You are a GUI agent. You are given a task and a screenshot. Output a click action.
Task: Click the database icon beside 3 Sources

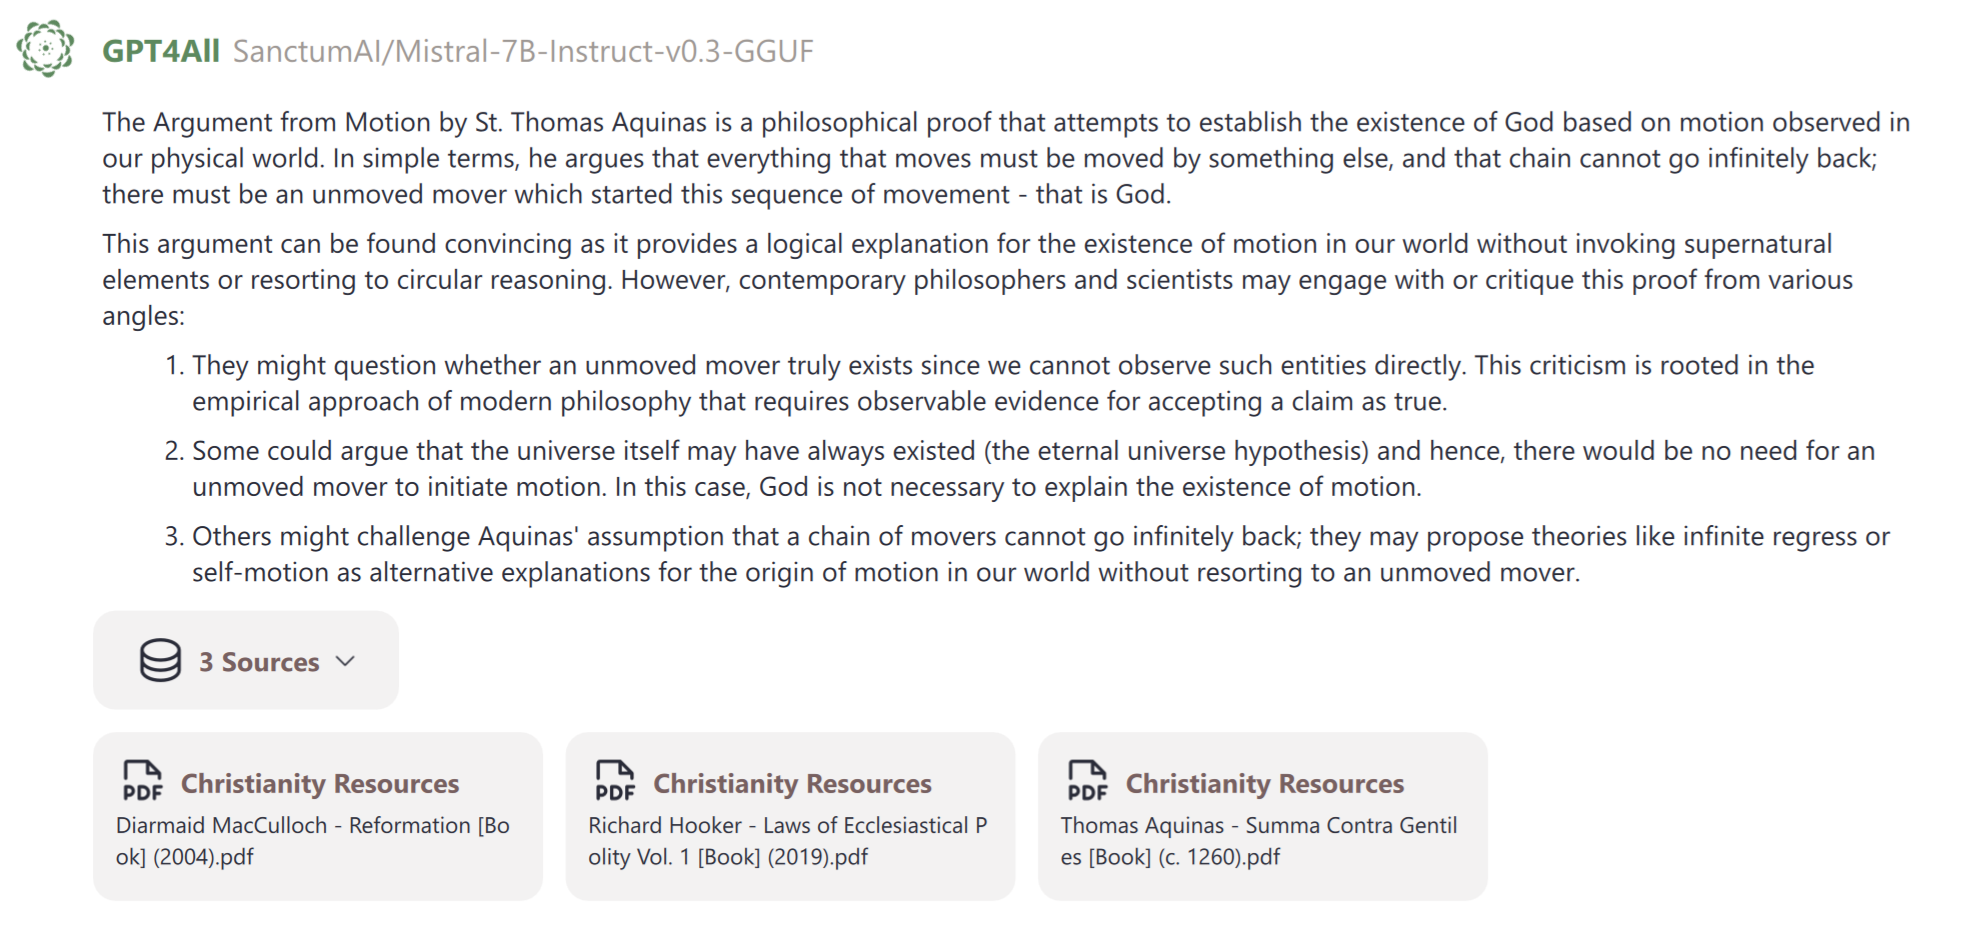tap(160, 660)
